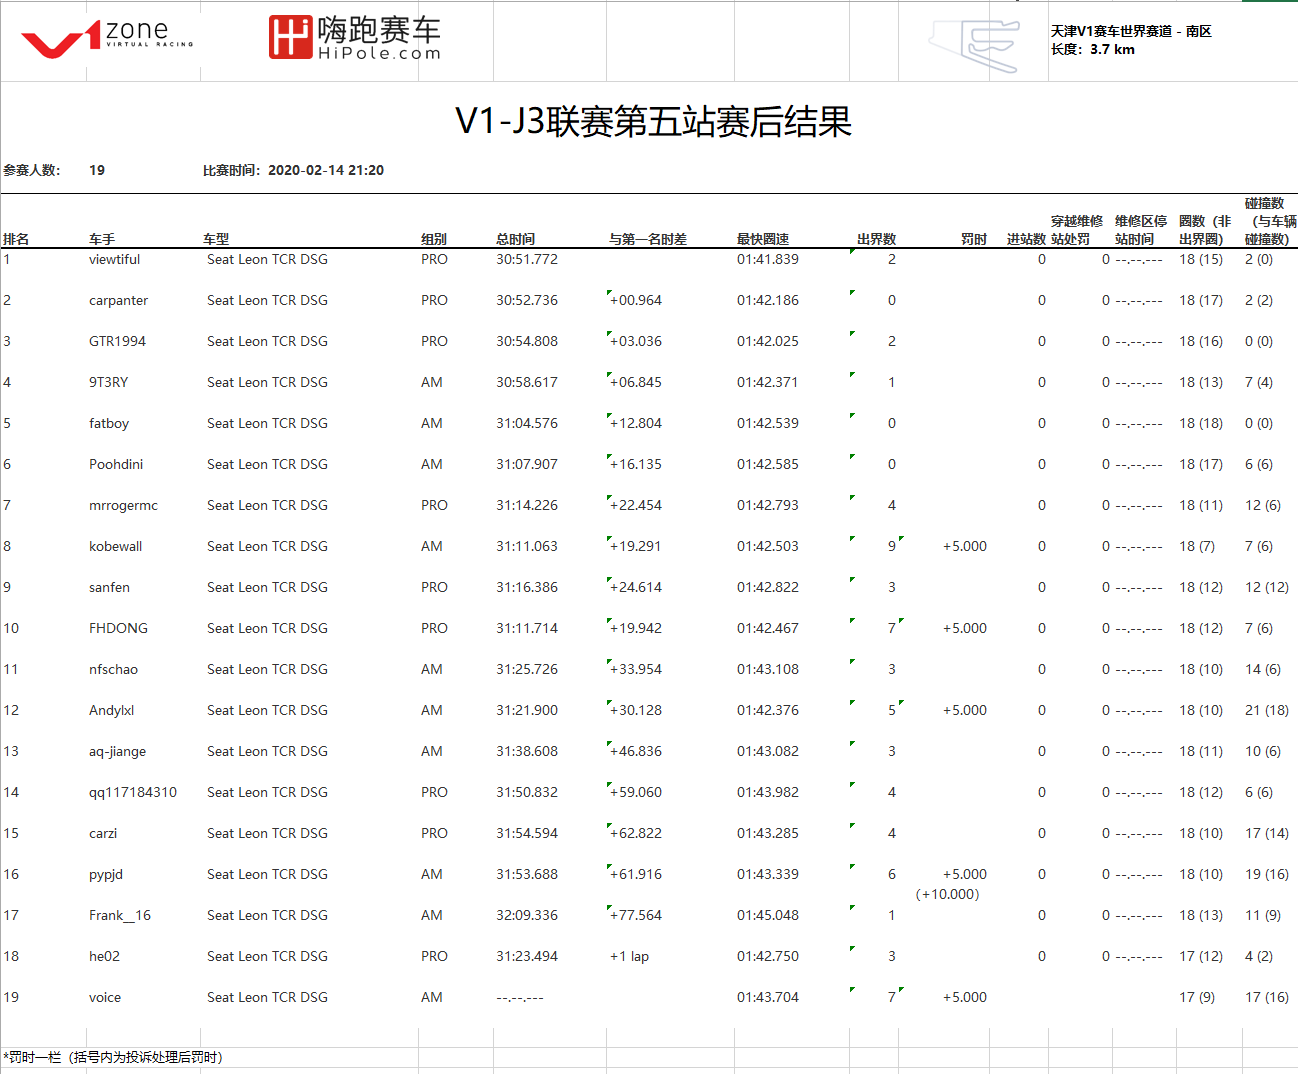Select the 罚时 footnote at the bottom
1298x1074 pixels.
pyautogui.click(x=113, y=1057)
